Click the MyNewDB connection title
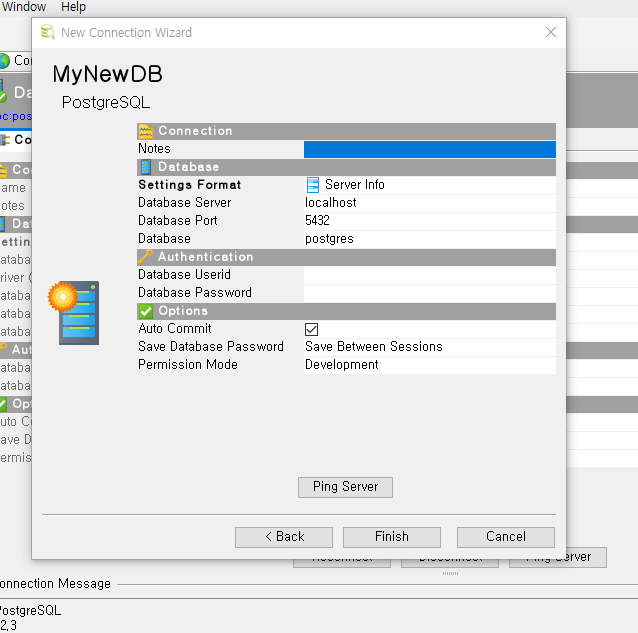The image size is (638, 633). click(107, 74)
